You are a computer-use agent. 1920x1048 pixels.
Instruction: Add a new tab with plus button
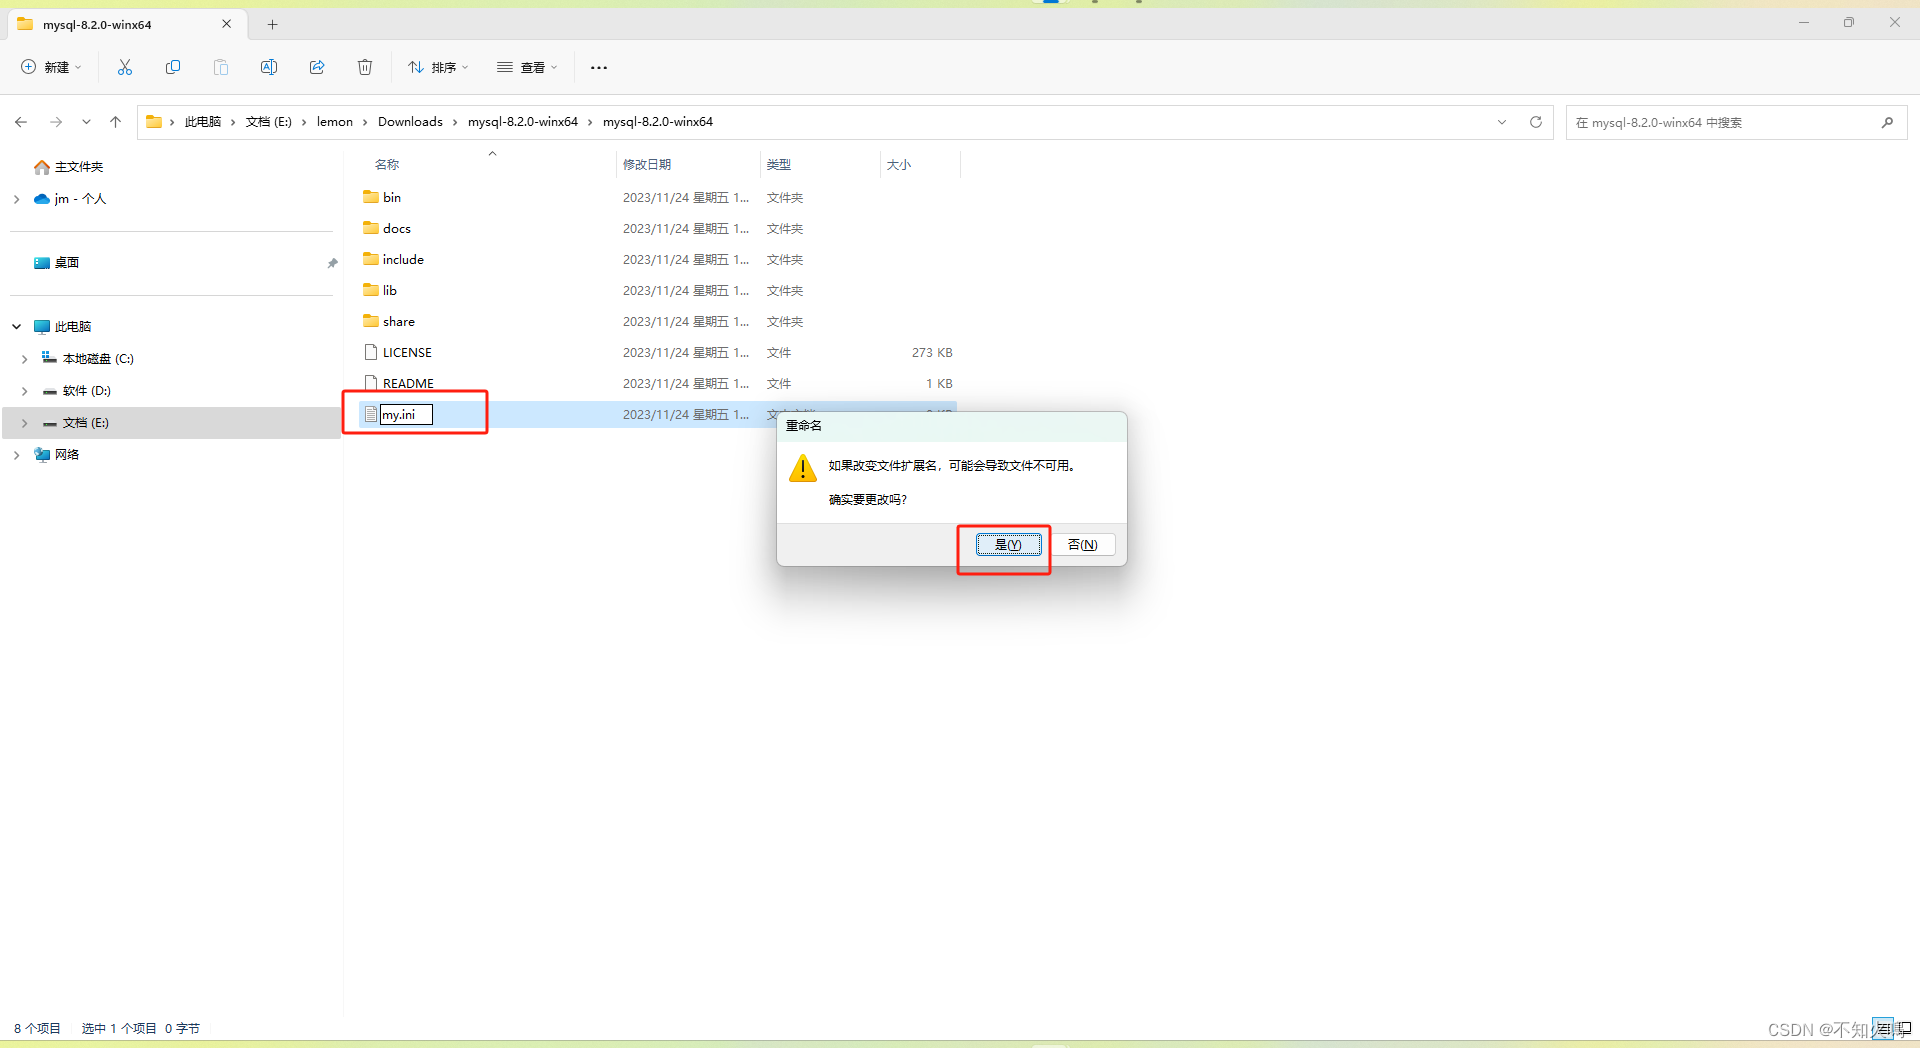coord(272,24)
